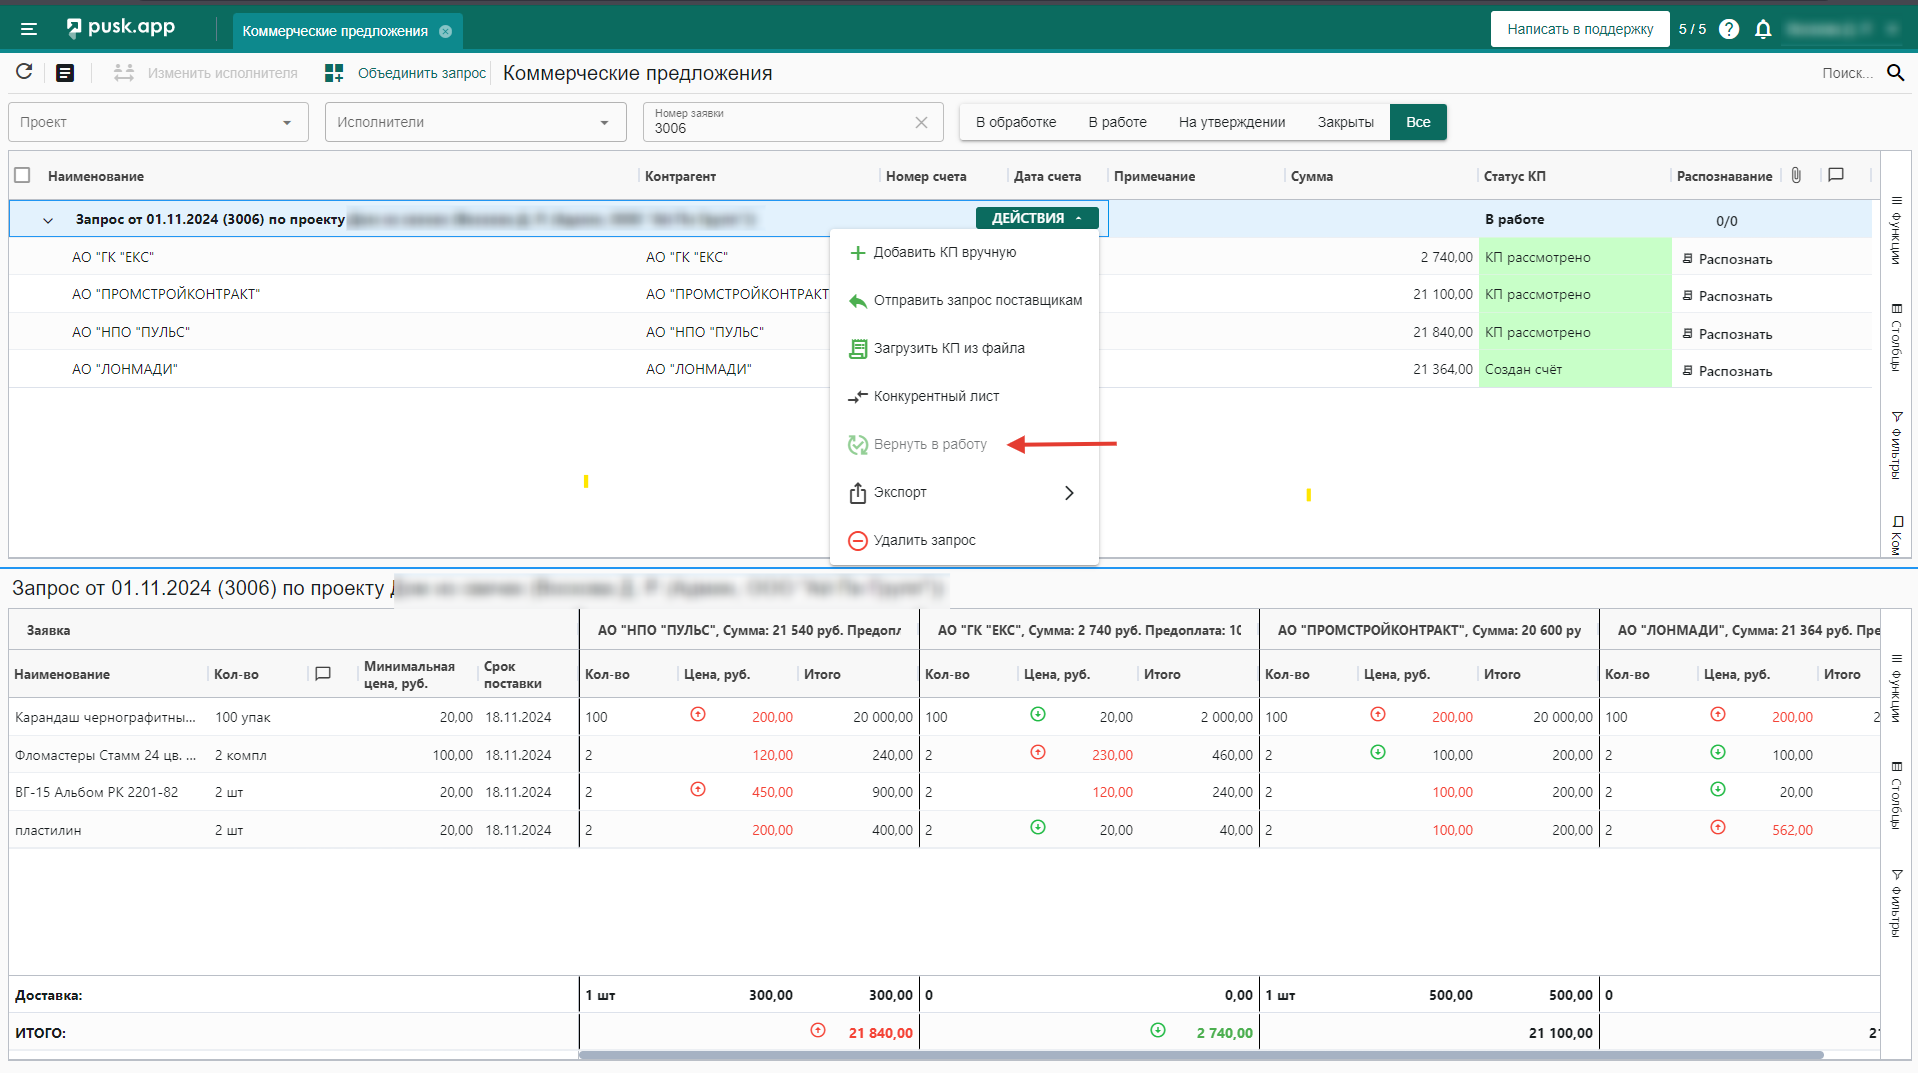The width and height of the screenshot is (1918, 1073).
Task: Click the attachment paperclip column header
Action: point(1796,175)
